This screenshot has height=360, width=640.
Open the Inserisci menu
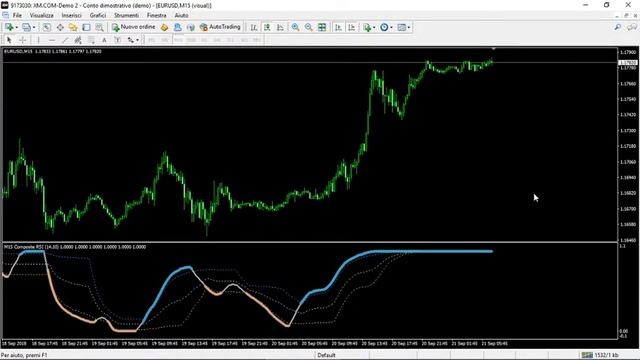click(x=71, y=15)
